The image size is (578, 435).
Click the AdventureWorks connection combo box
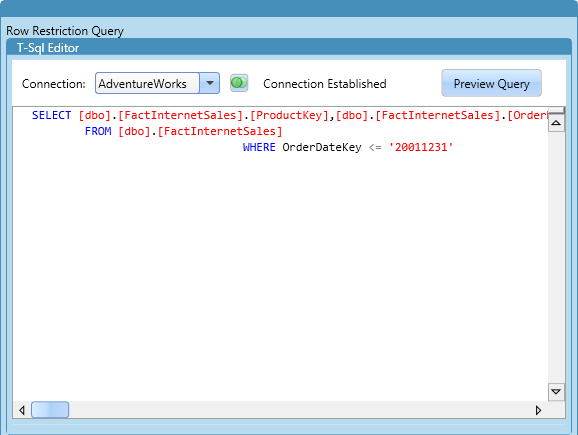157,83
